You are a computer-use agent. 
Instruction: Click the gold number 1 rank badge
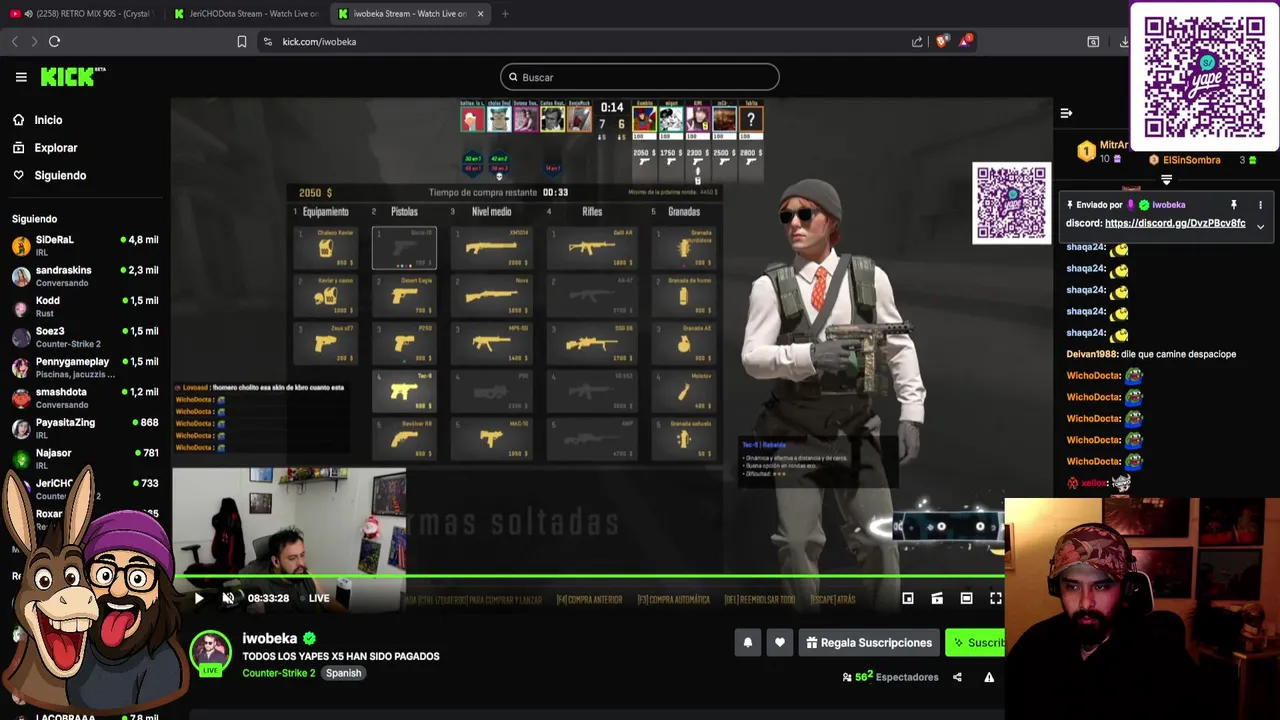pyautogui.click(x=1086, y=151)
